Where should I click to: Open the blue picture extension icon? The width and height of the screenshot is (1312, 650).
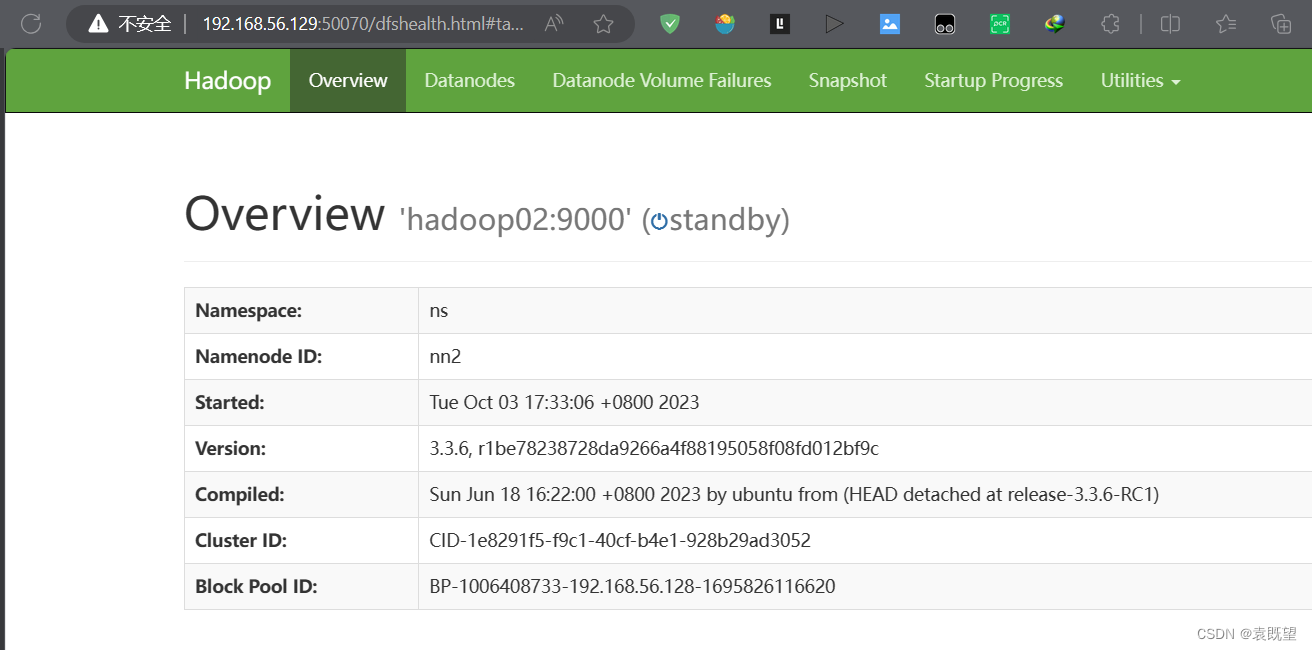click(x=890, y=24)
